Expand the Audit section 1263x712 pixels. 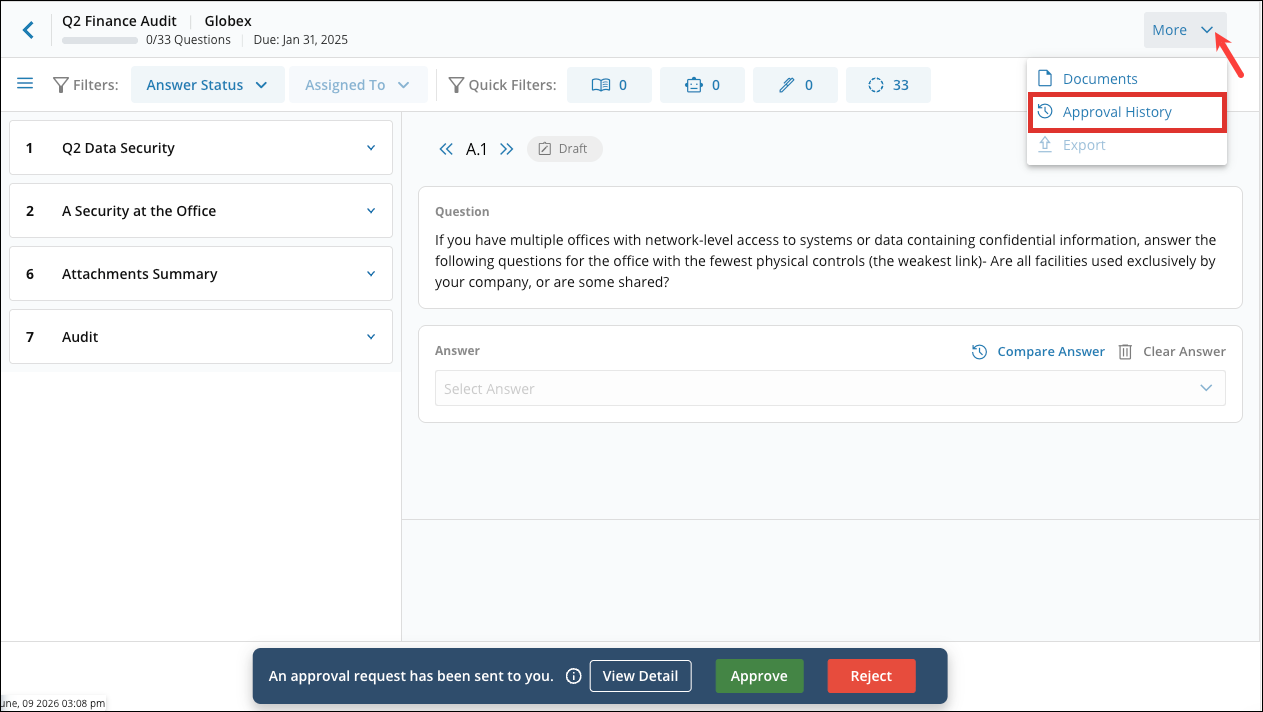pyautogui.click(x=201, y=337)
